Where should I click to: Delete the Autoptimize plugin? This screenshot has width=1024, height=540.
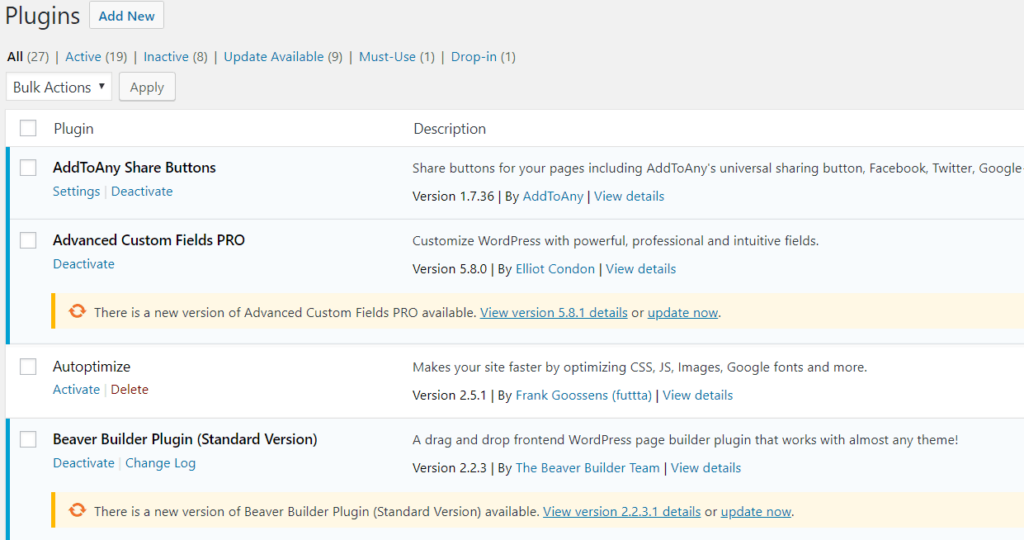pyautogui.click(x=129, y=389)
